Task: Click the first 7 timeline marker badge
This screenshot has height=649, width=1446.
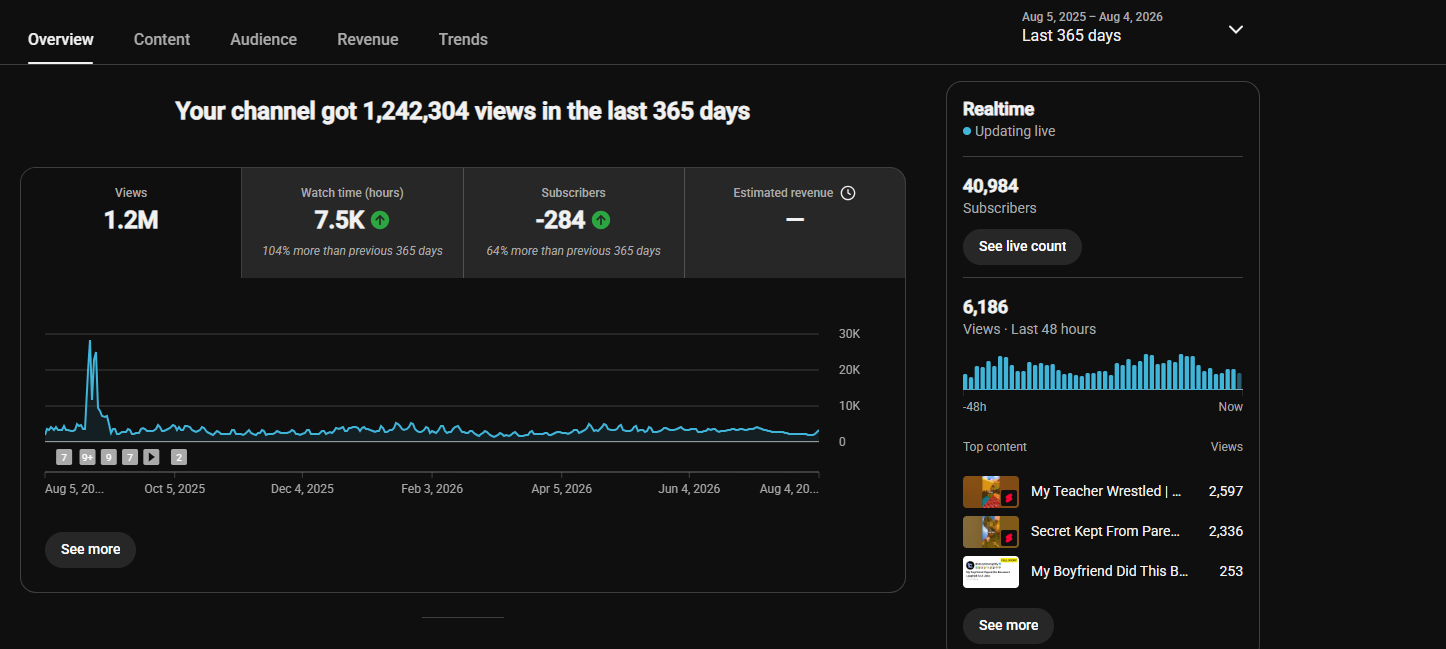Action: (64, 457)
